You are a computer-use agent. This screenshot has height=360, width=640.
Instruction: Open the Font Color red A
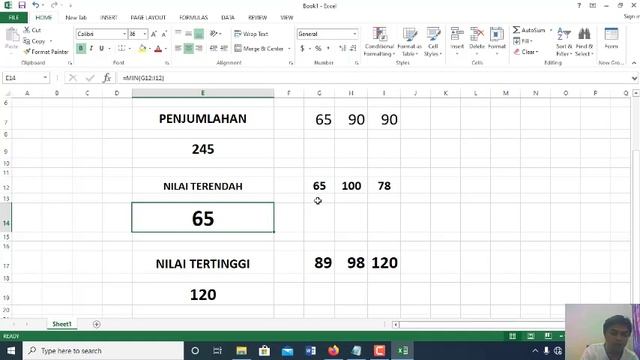click(158, 49)
